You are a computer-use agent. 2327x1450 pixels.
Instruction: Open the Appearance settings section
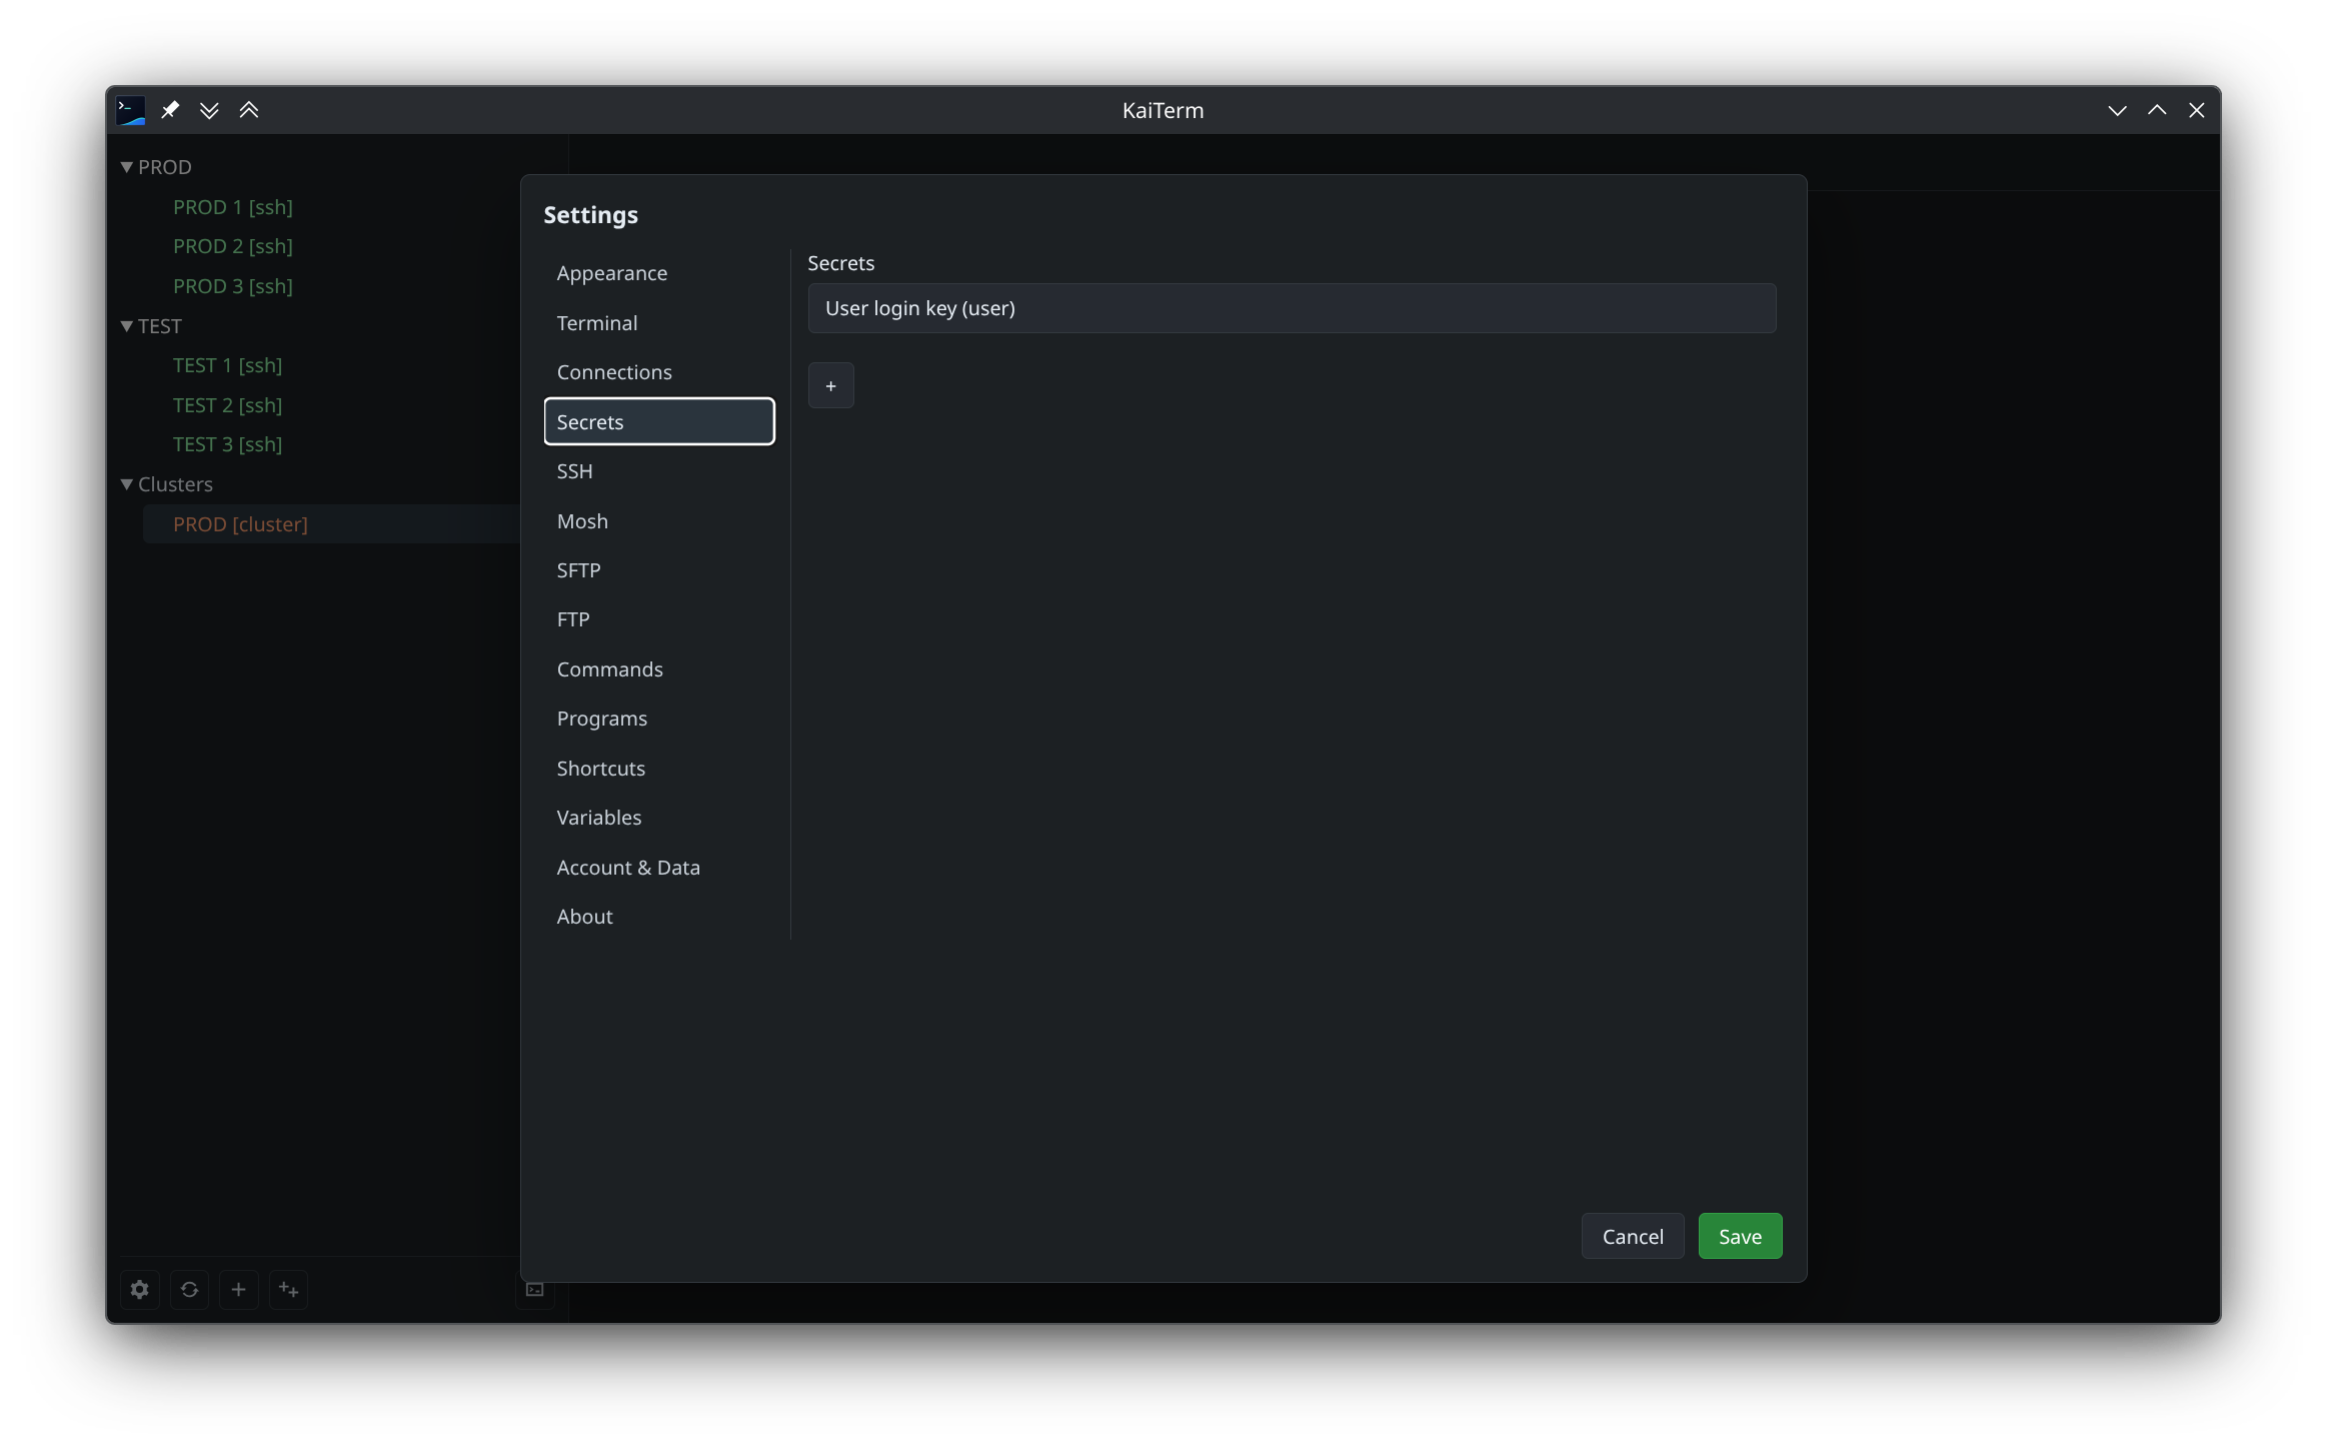(659, 273)
